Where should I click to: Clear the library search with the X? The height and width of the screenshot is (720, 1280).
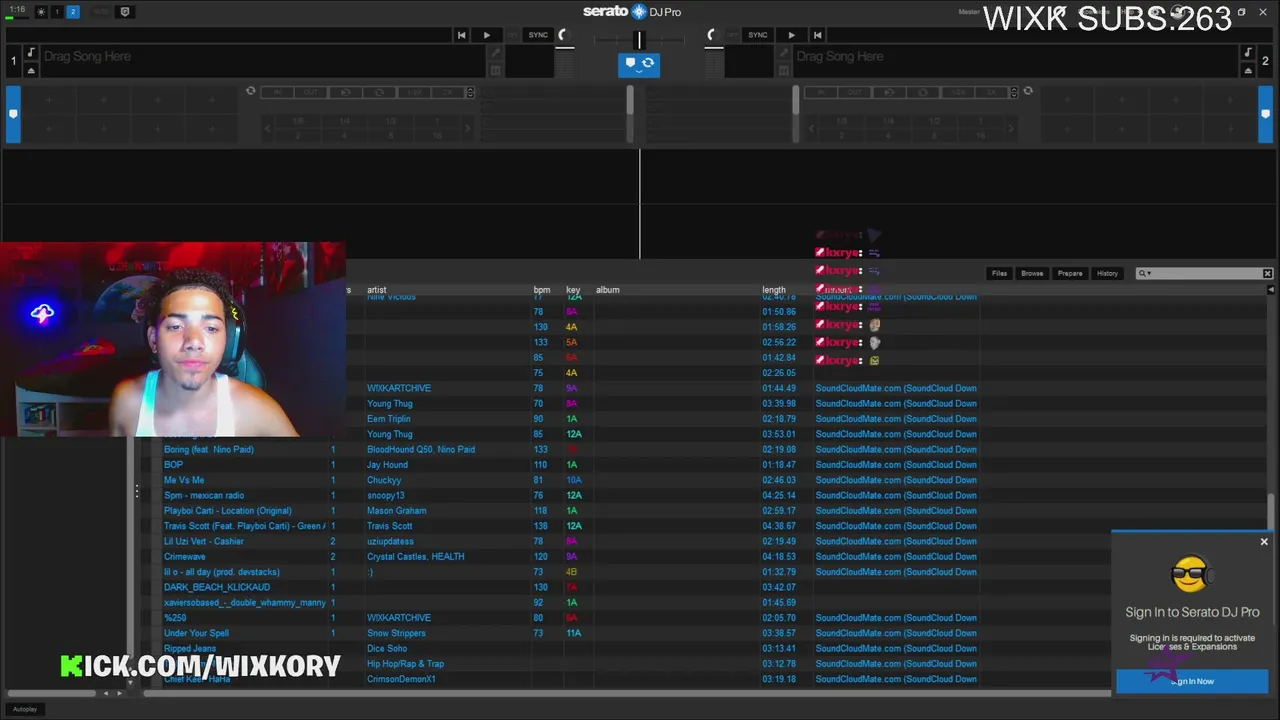pos(1267,273)
